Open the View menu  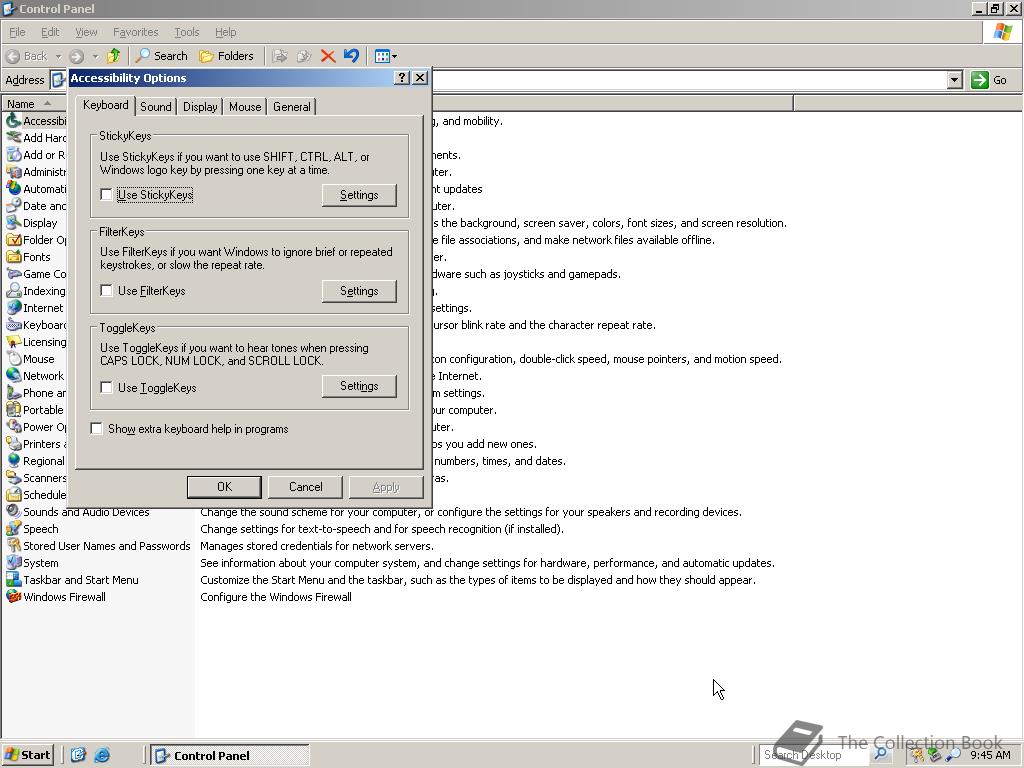[86, 32]
